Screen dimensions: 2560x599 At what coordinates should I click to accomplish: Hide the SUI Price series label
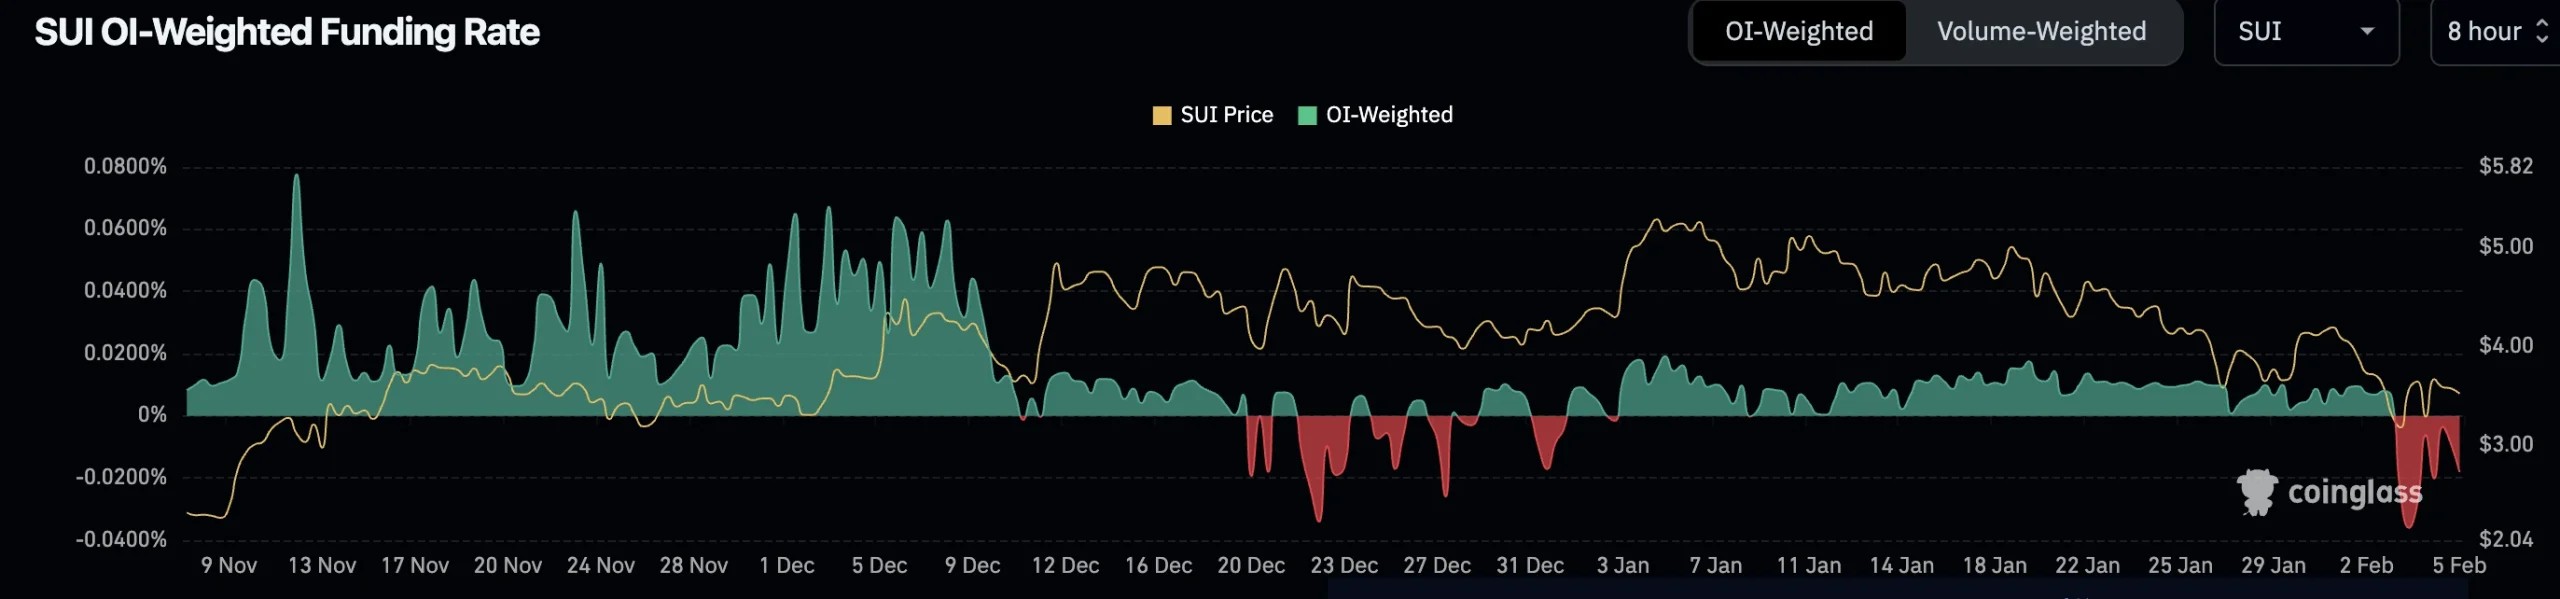pyautogui.click(x=1226, y=115)
